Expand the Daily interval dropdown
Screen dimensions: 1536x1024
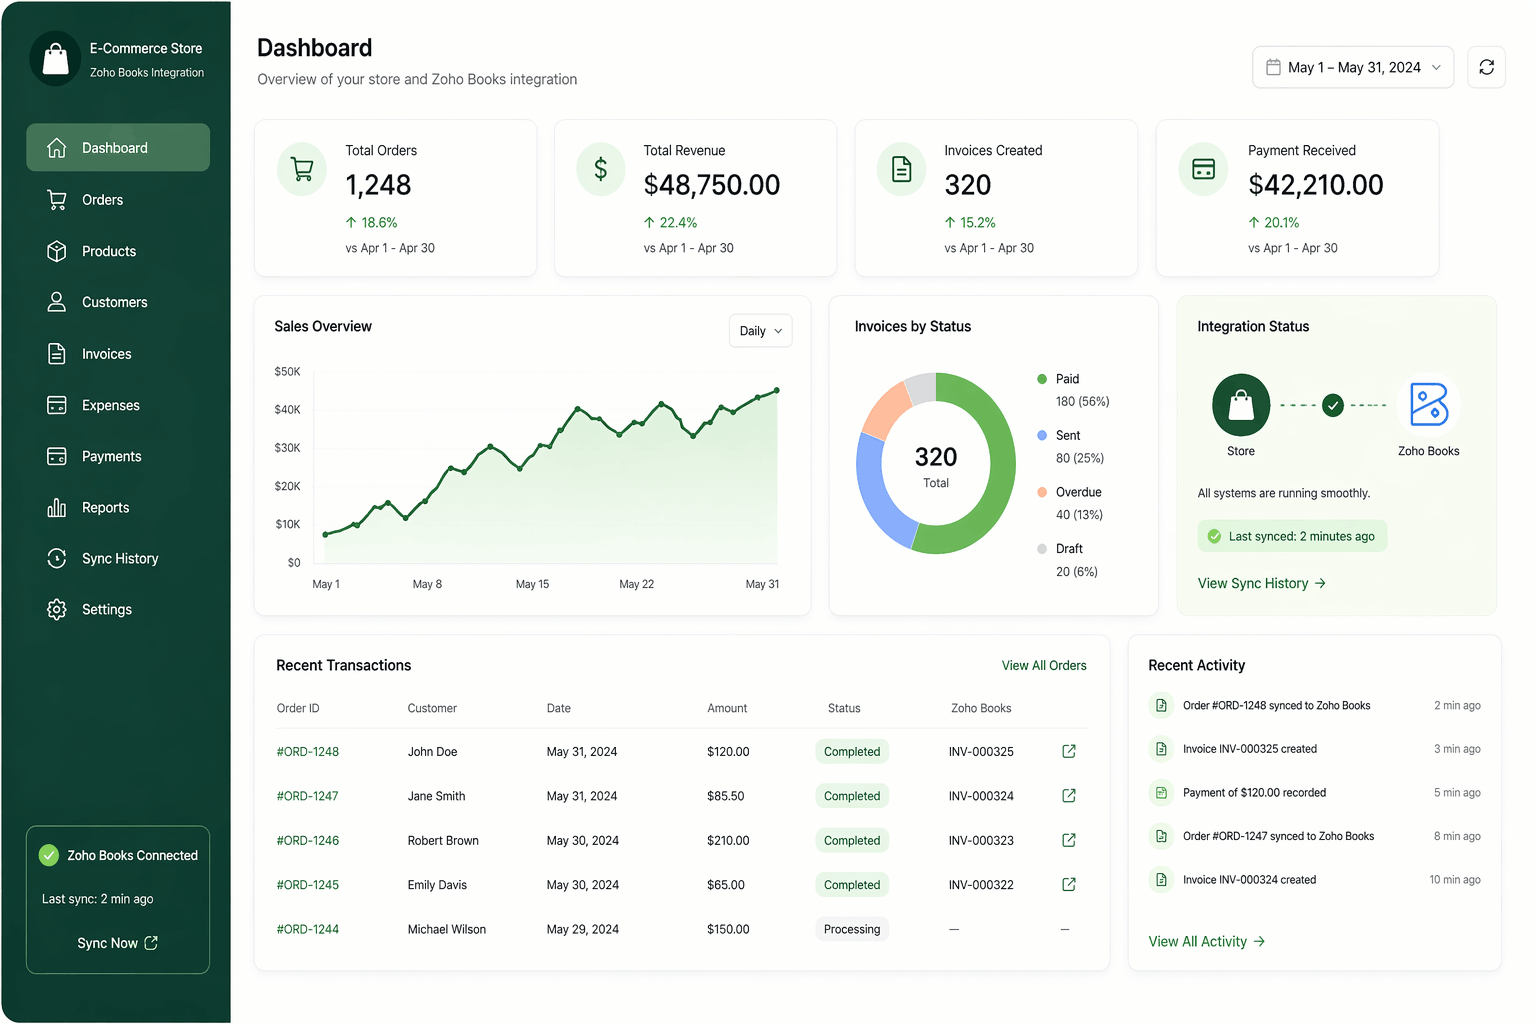pos(760,331)
